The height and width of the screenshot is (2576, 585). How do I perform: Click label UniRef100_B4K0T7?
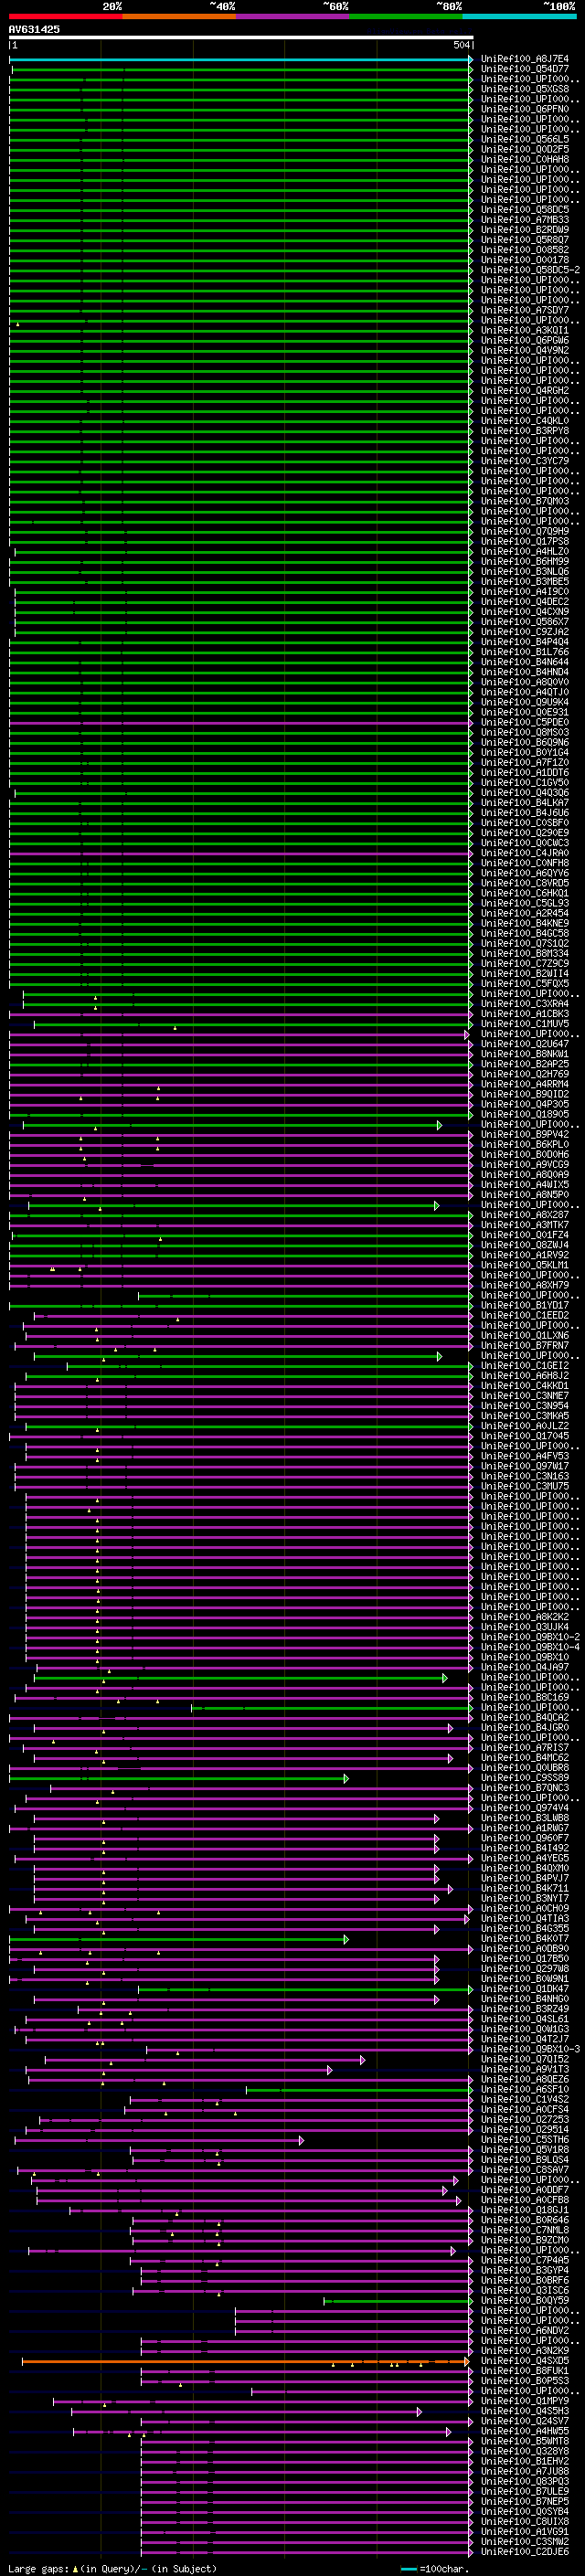tap(525, 1938)
